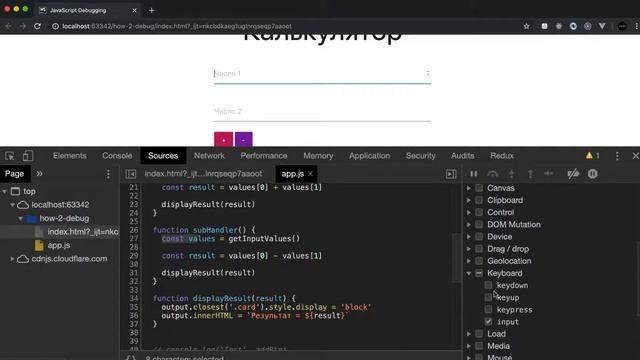Step over next function call icon
The height and width of the screenshot is (360, 640).
click(x=493, y=174)
